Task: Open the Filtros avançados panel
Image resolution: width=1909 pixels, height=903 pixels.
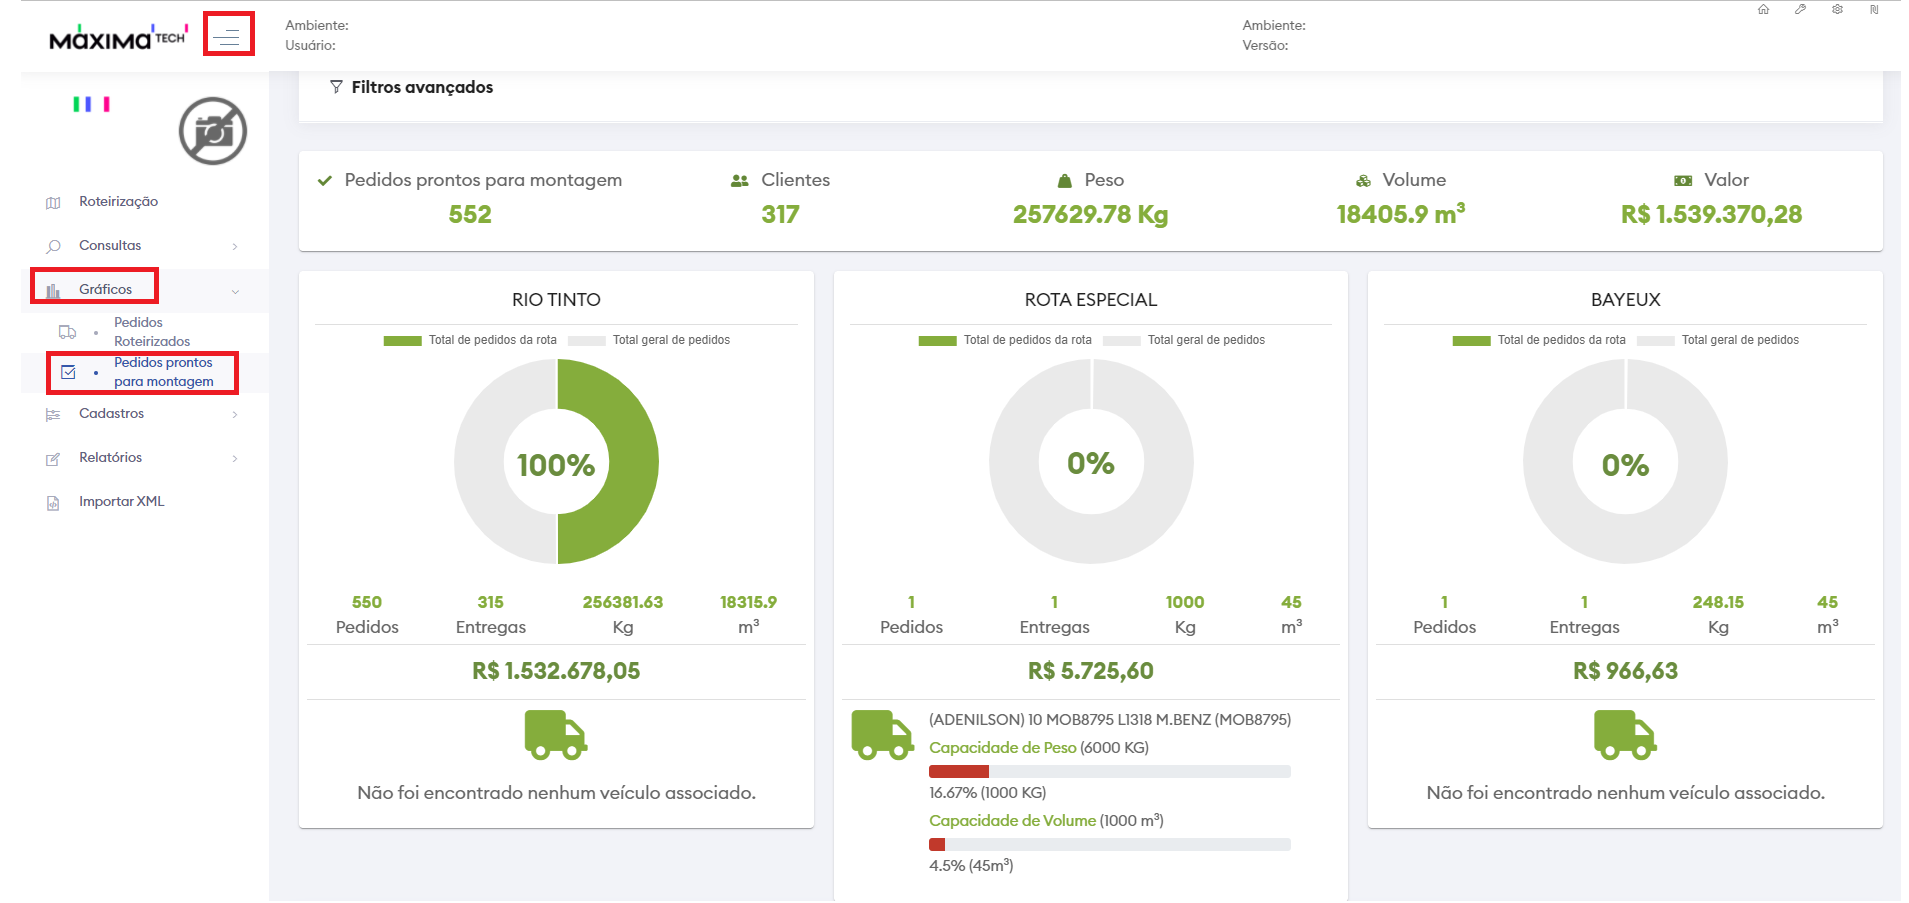Action: [x=421, y=87]
